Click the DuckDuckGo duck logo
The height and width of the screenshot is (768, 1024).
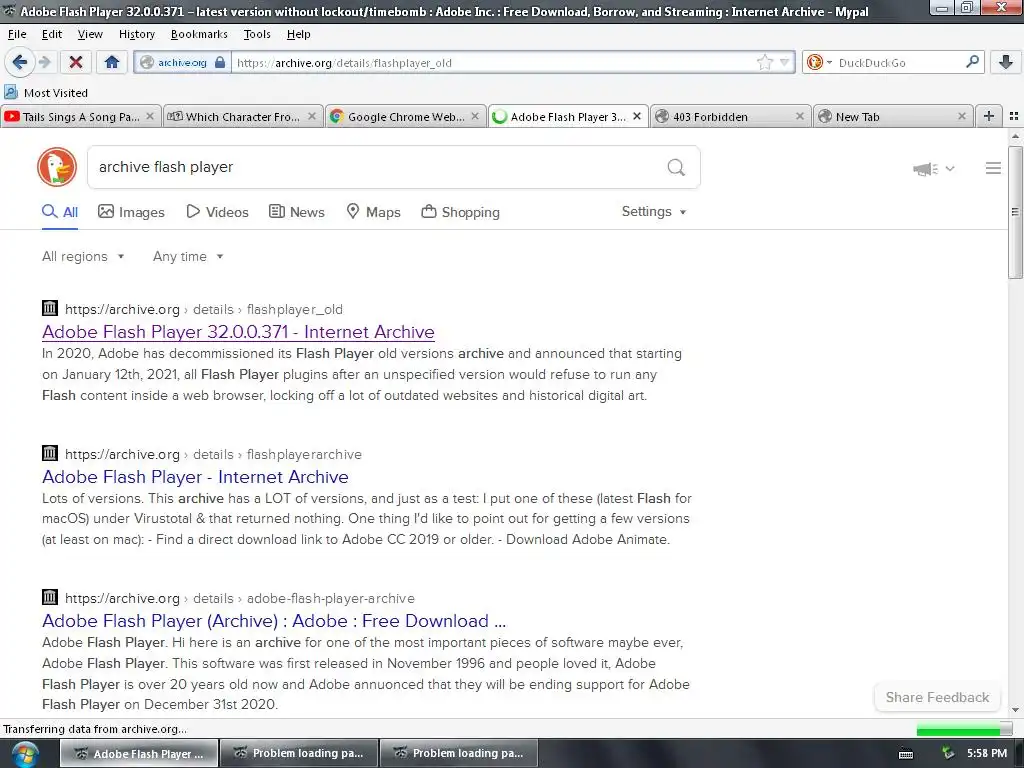click(x=57, y=167)
